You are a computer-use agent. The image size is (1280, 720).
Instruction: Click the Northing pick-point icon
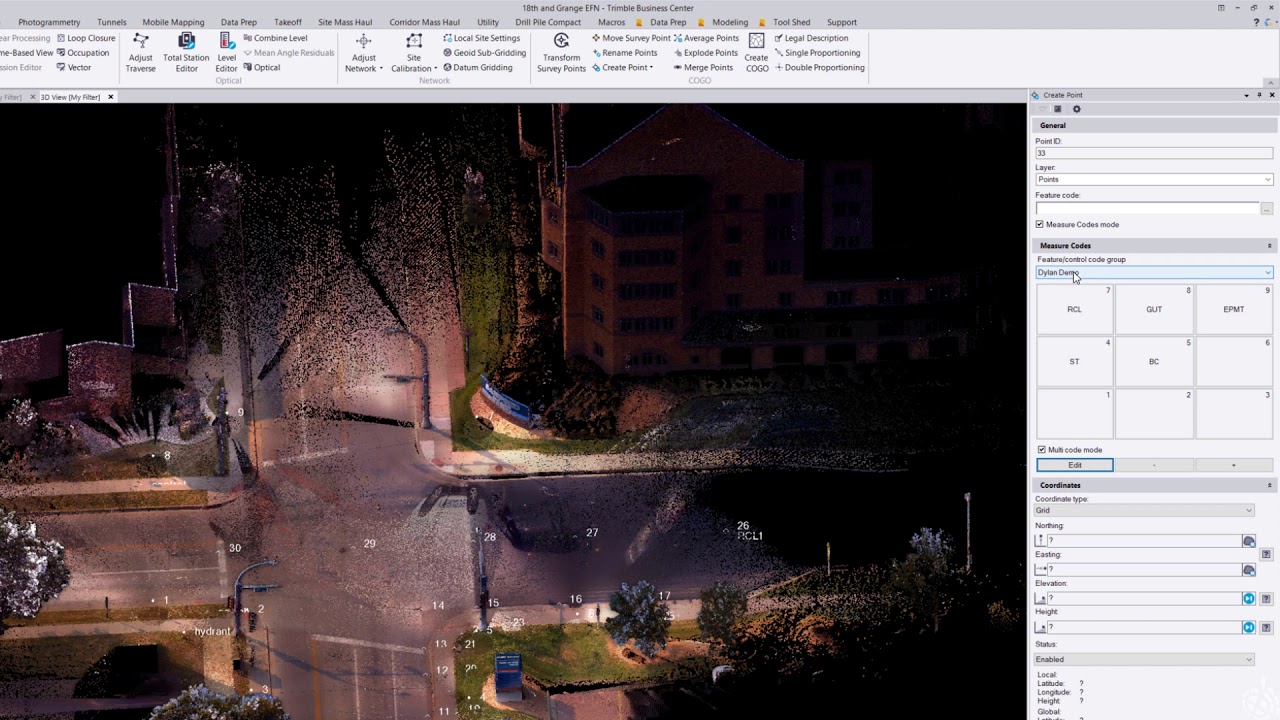(x=1248, y=541)
